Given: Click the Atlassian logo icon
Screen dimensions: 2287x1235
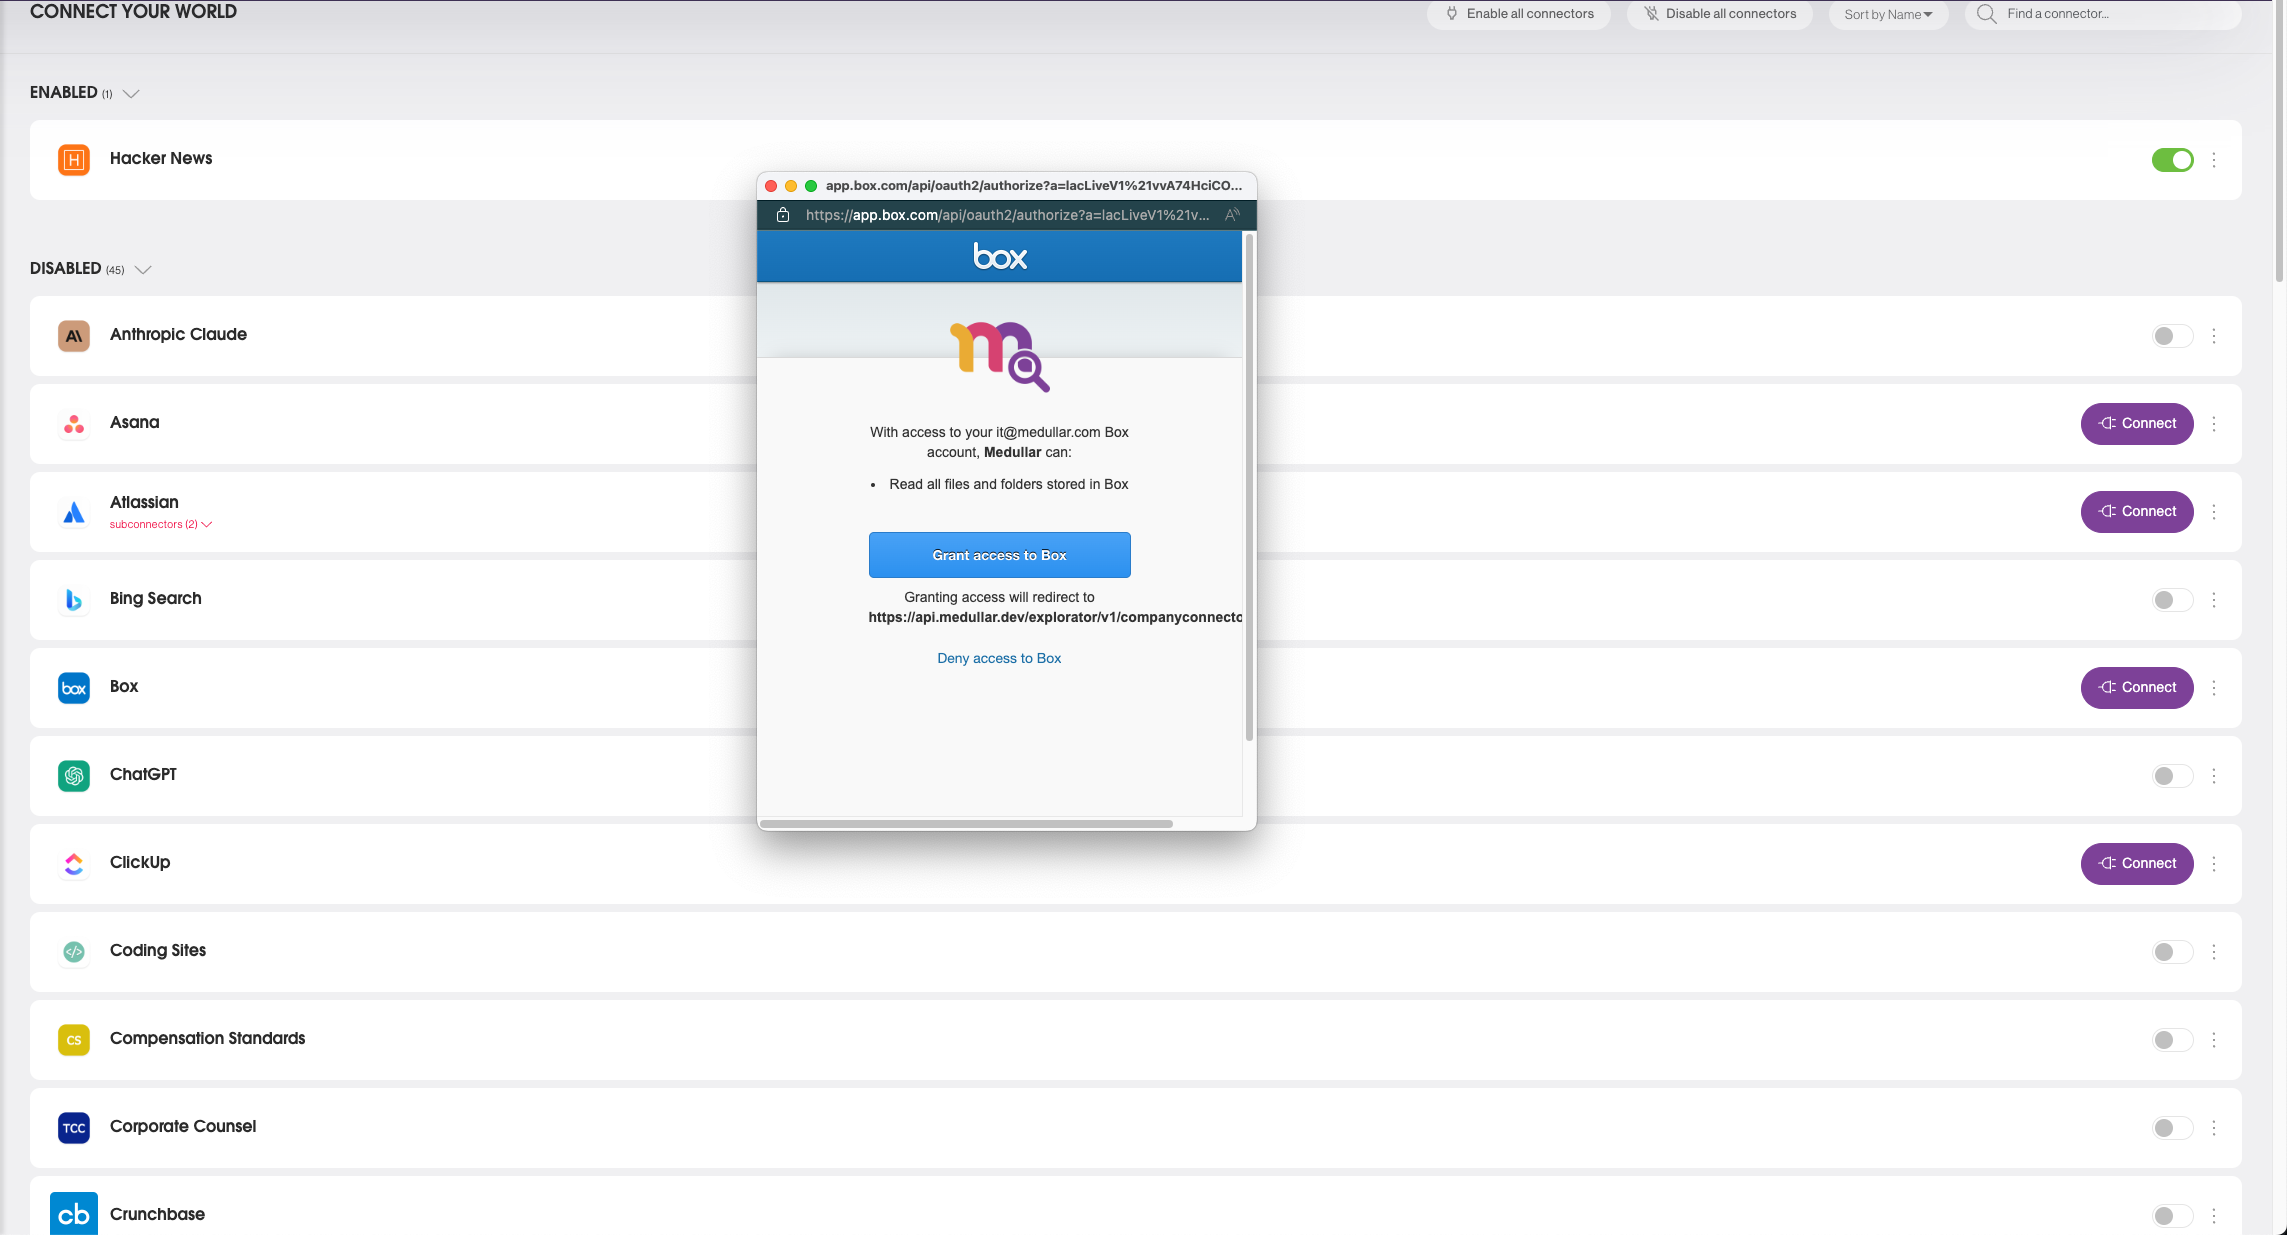Looking at the screenshot, I should coord(74,512).
